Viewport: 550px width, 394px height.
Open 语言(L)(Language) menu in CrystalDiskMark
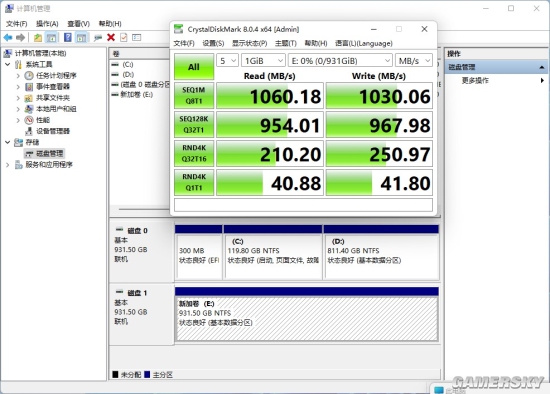pyautogui.click(x=364, y=43)
